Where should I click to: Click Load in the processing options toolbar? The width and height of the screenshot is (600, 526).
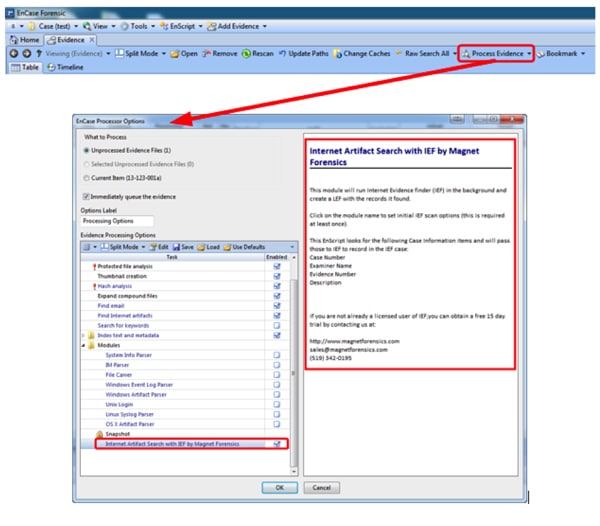(x=209, y=247)
